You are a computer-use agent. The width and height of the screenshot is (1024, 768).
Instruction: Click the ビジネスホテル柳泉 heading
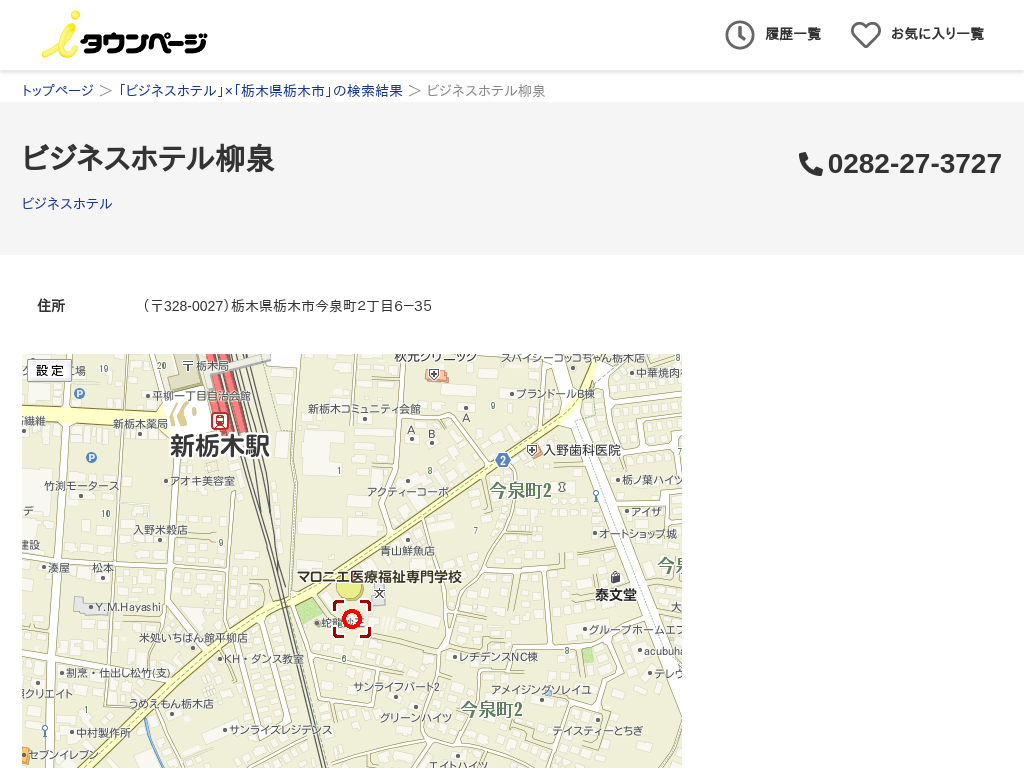[x=148, y=159]
